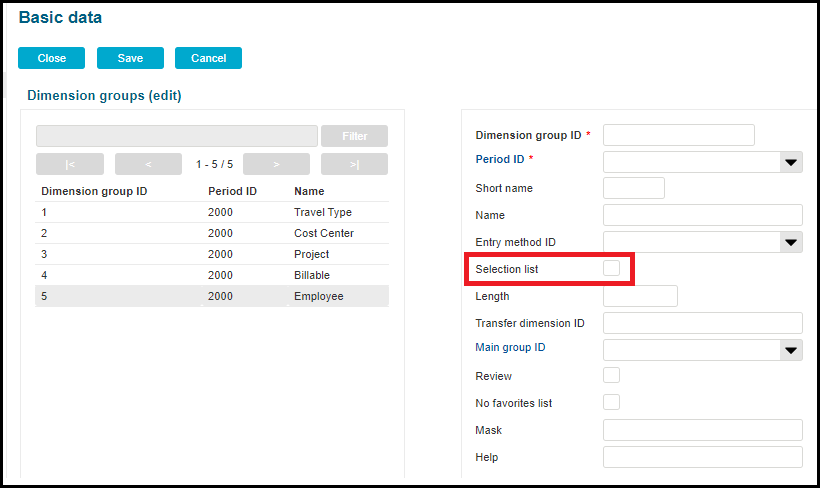
Task: Click the Close button
Action: pos(51,58)
